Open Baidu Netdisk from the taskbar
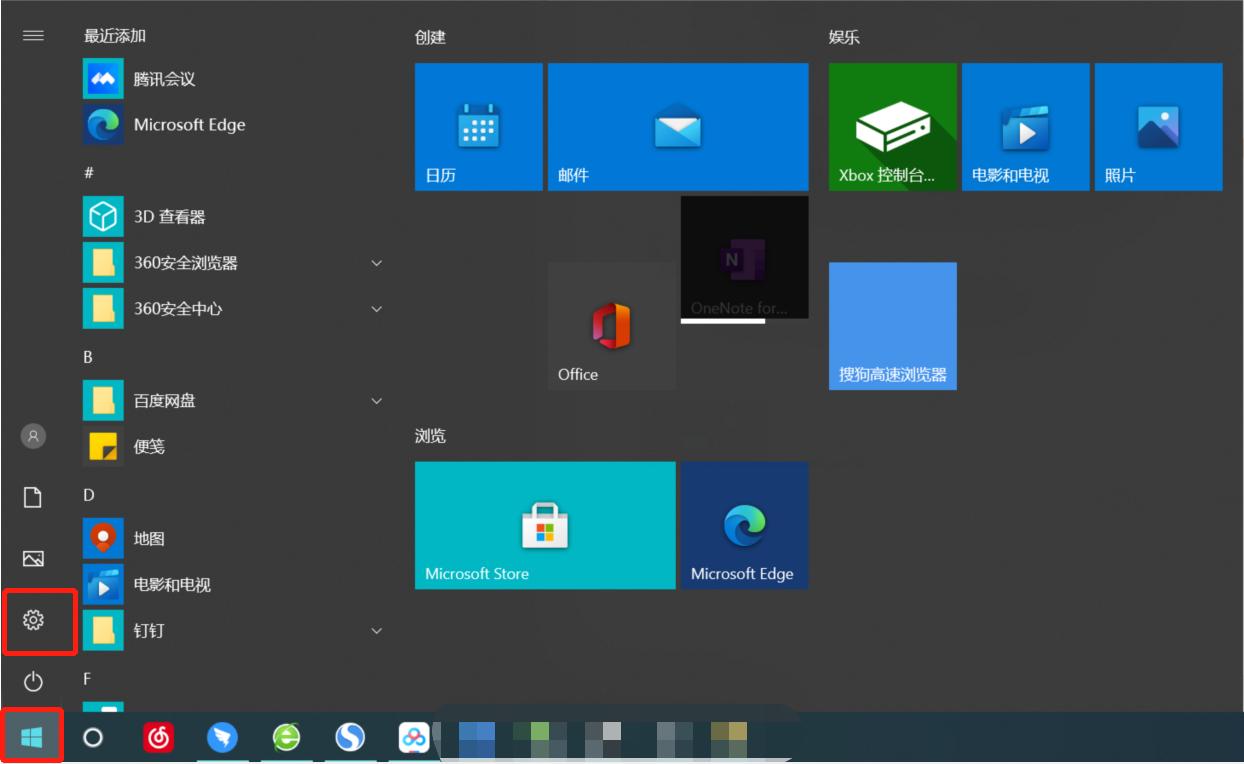Viewport: 1244px width, 764px height. (x=414, y=738)
